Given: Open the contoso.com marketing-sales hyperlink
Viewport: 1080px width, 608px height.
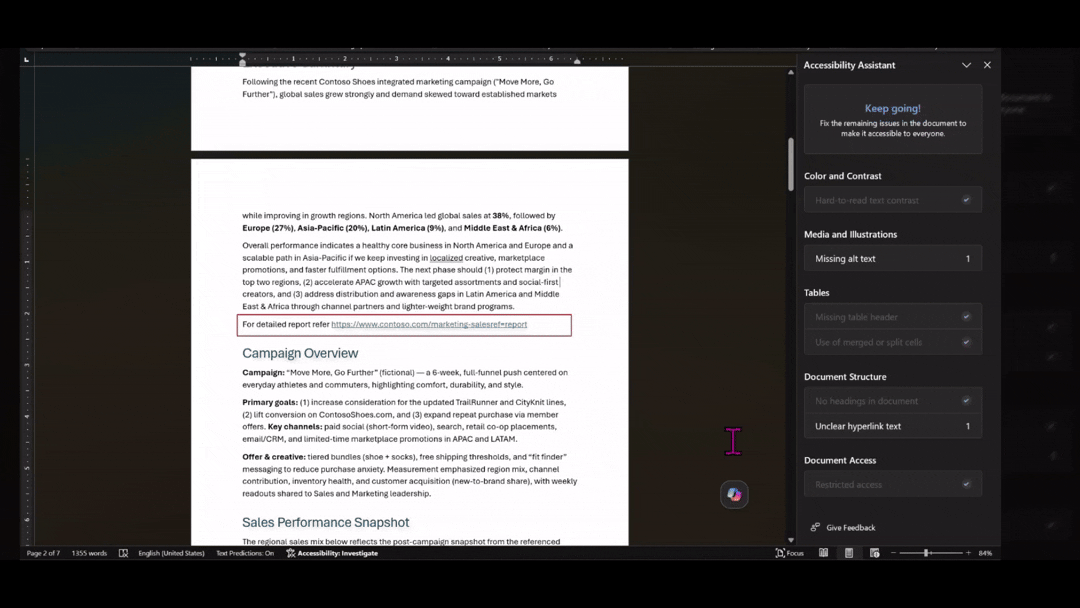Looking at the screenshot, I should pos(429,324).
